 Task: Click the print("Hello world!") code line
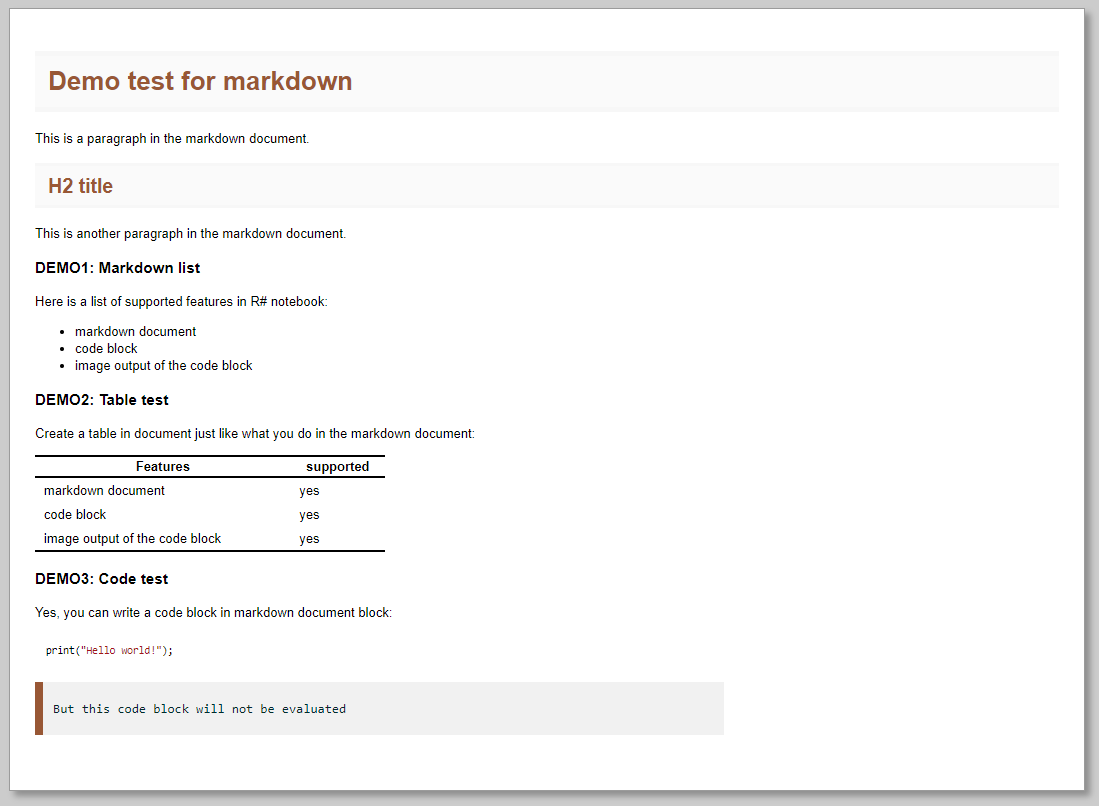(109, 650)
